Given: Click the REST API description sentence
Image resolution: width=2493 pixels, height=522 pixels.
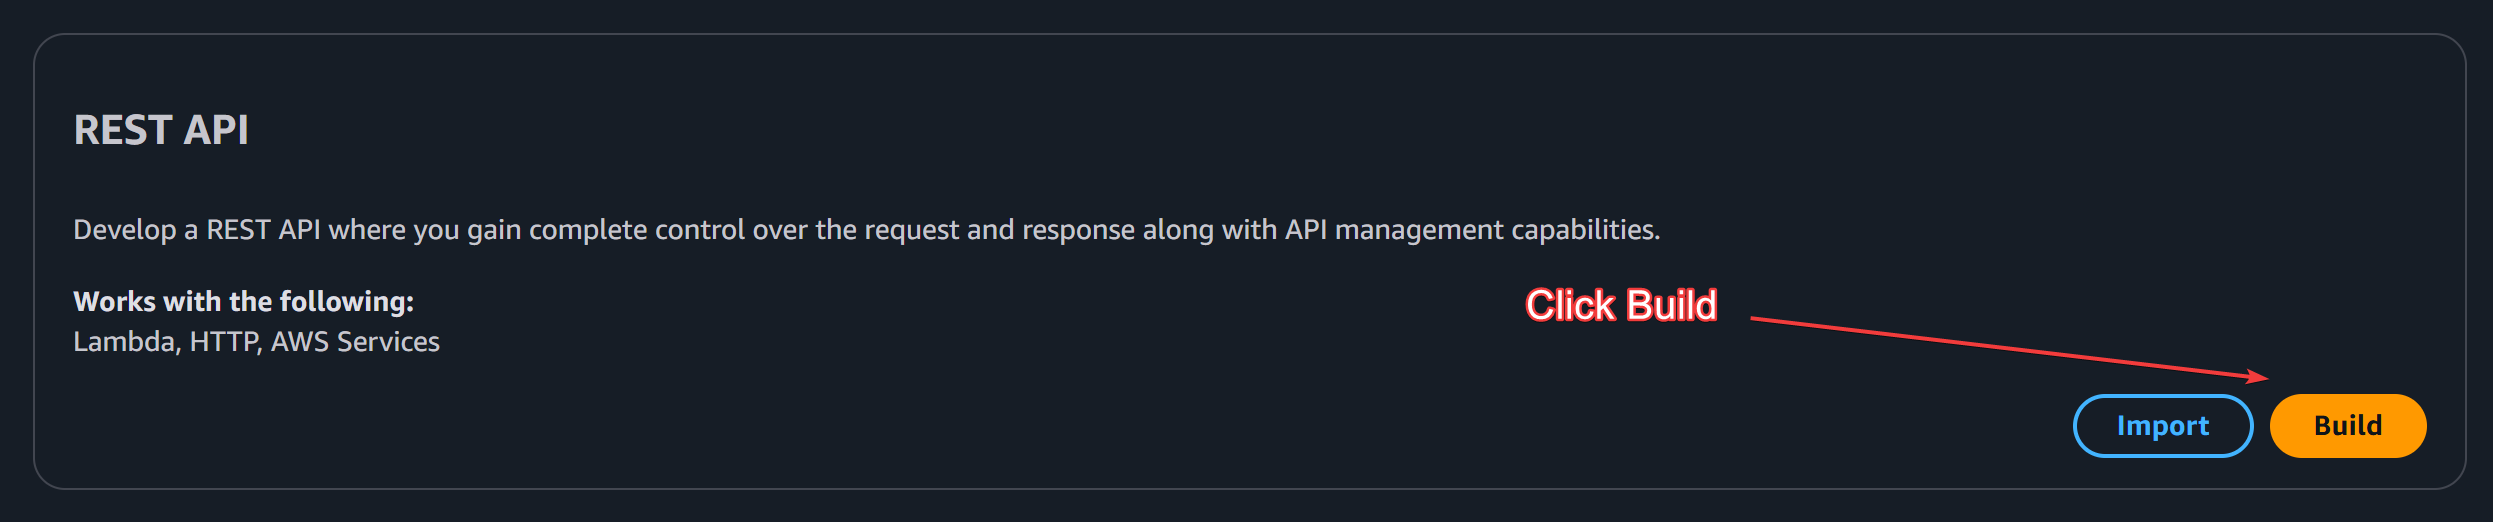Looking at the screenshot, I should pyautogui.click(x=866, y=230).
